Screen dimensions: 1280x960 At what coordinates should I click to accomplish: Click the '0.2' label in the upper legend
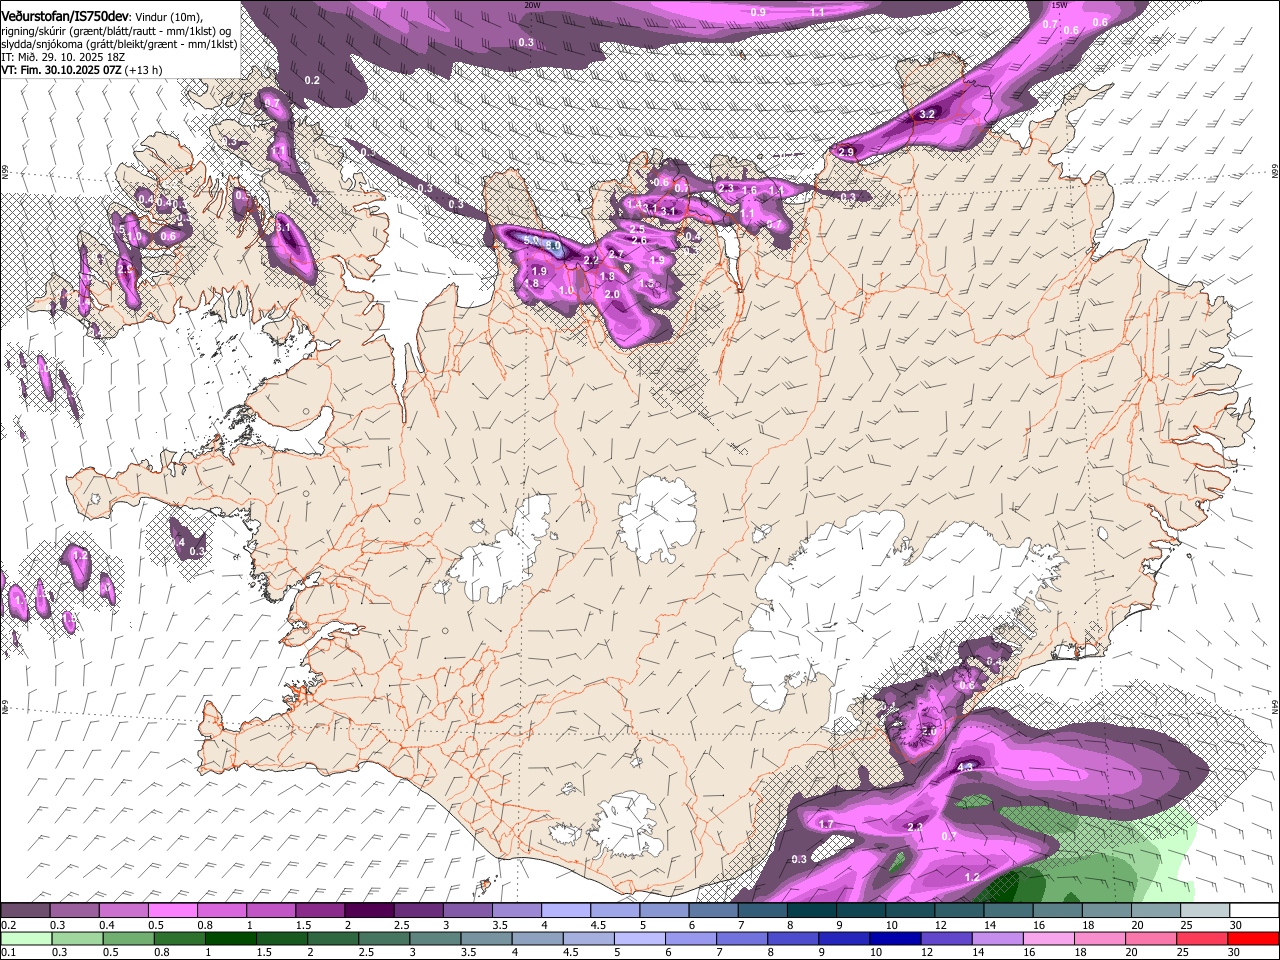[x=8, y=925]
